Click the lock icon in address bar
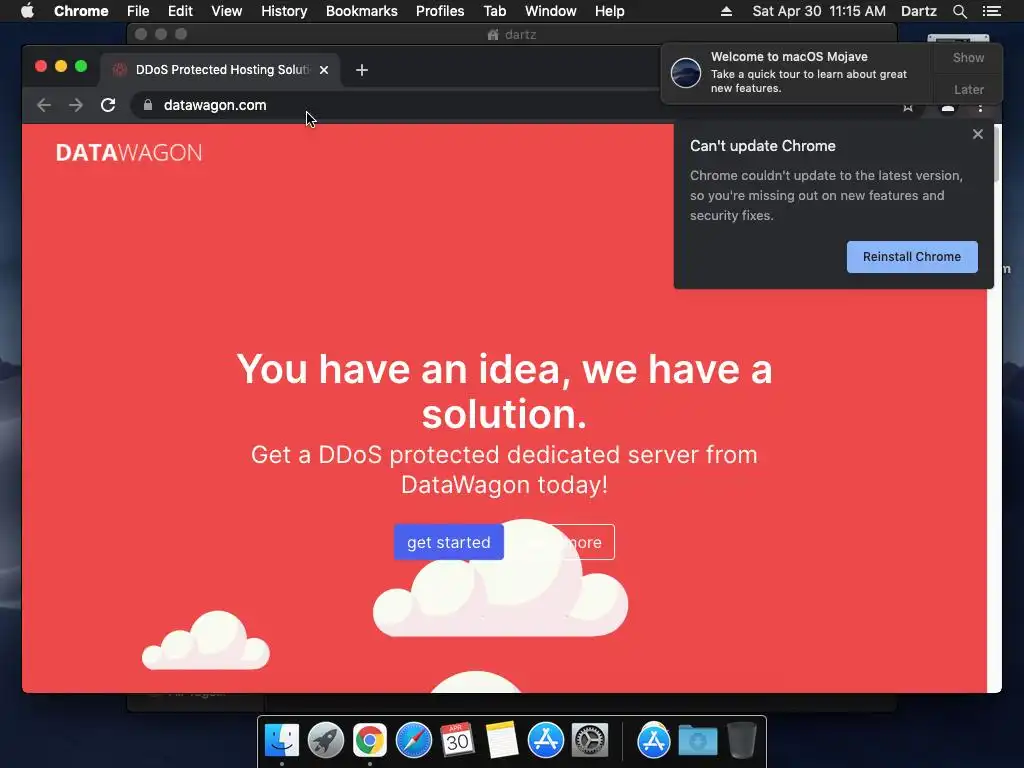The width and height of the screenshot is (1024, 768). (148, 105)
